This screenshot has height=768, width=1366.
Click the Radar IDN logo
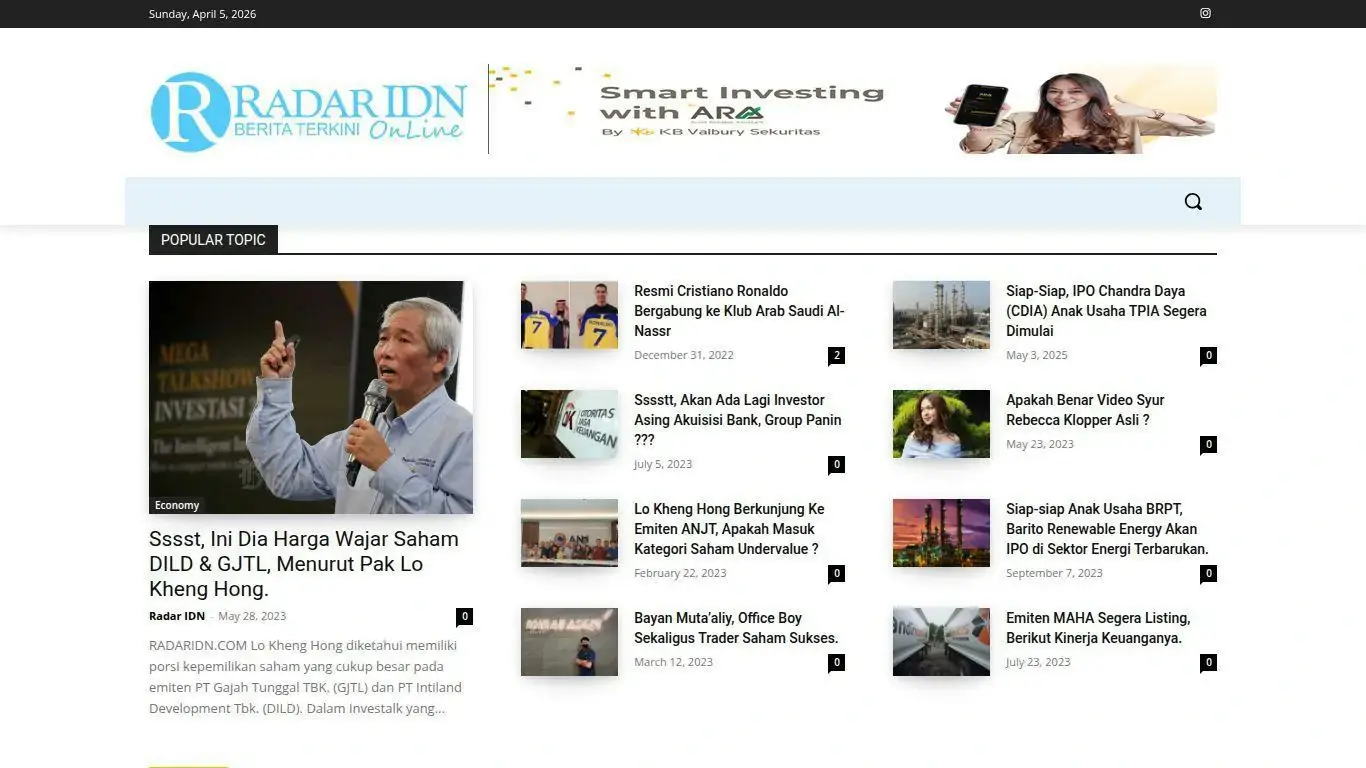point(307,109)
